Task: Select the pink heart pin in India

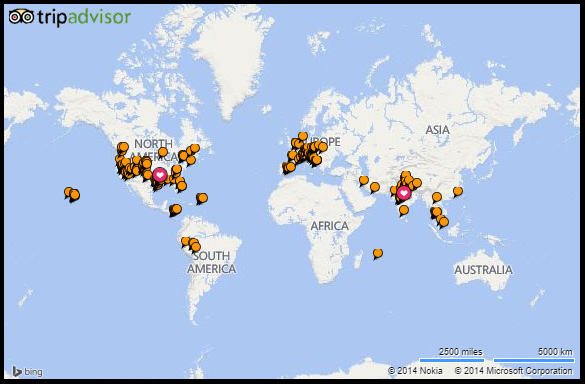Action: 403,193
